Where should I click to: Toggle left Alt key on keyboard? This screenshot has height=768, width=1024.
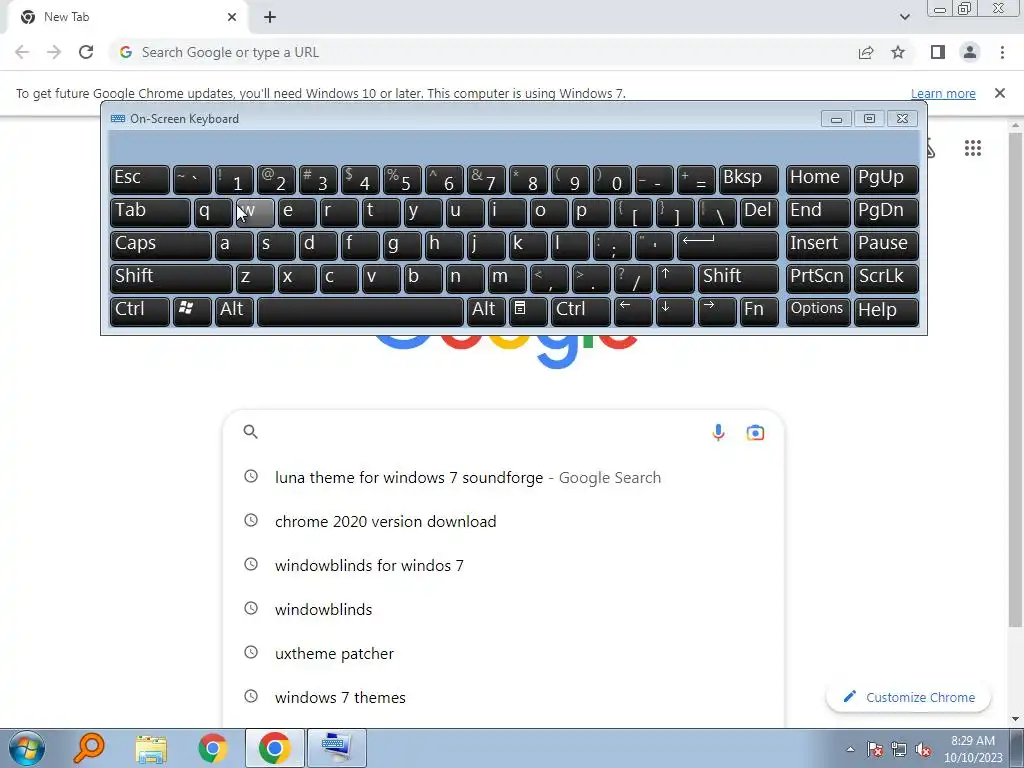pos(234,311)
